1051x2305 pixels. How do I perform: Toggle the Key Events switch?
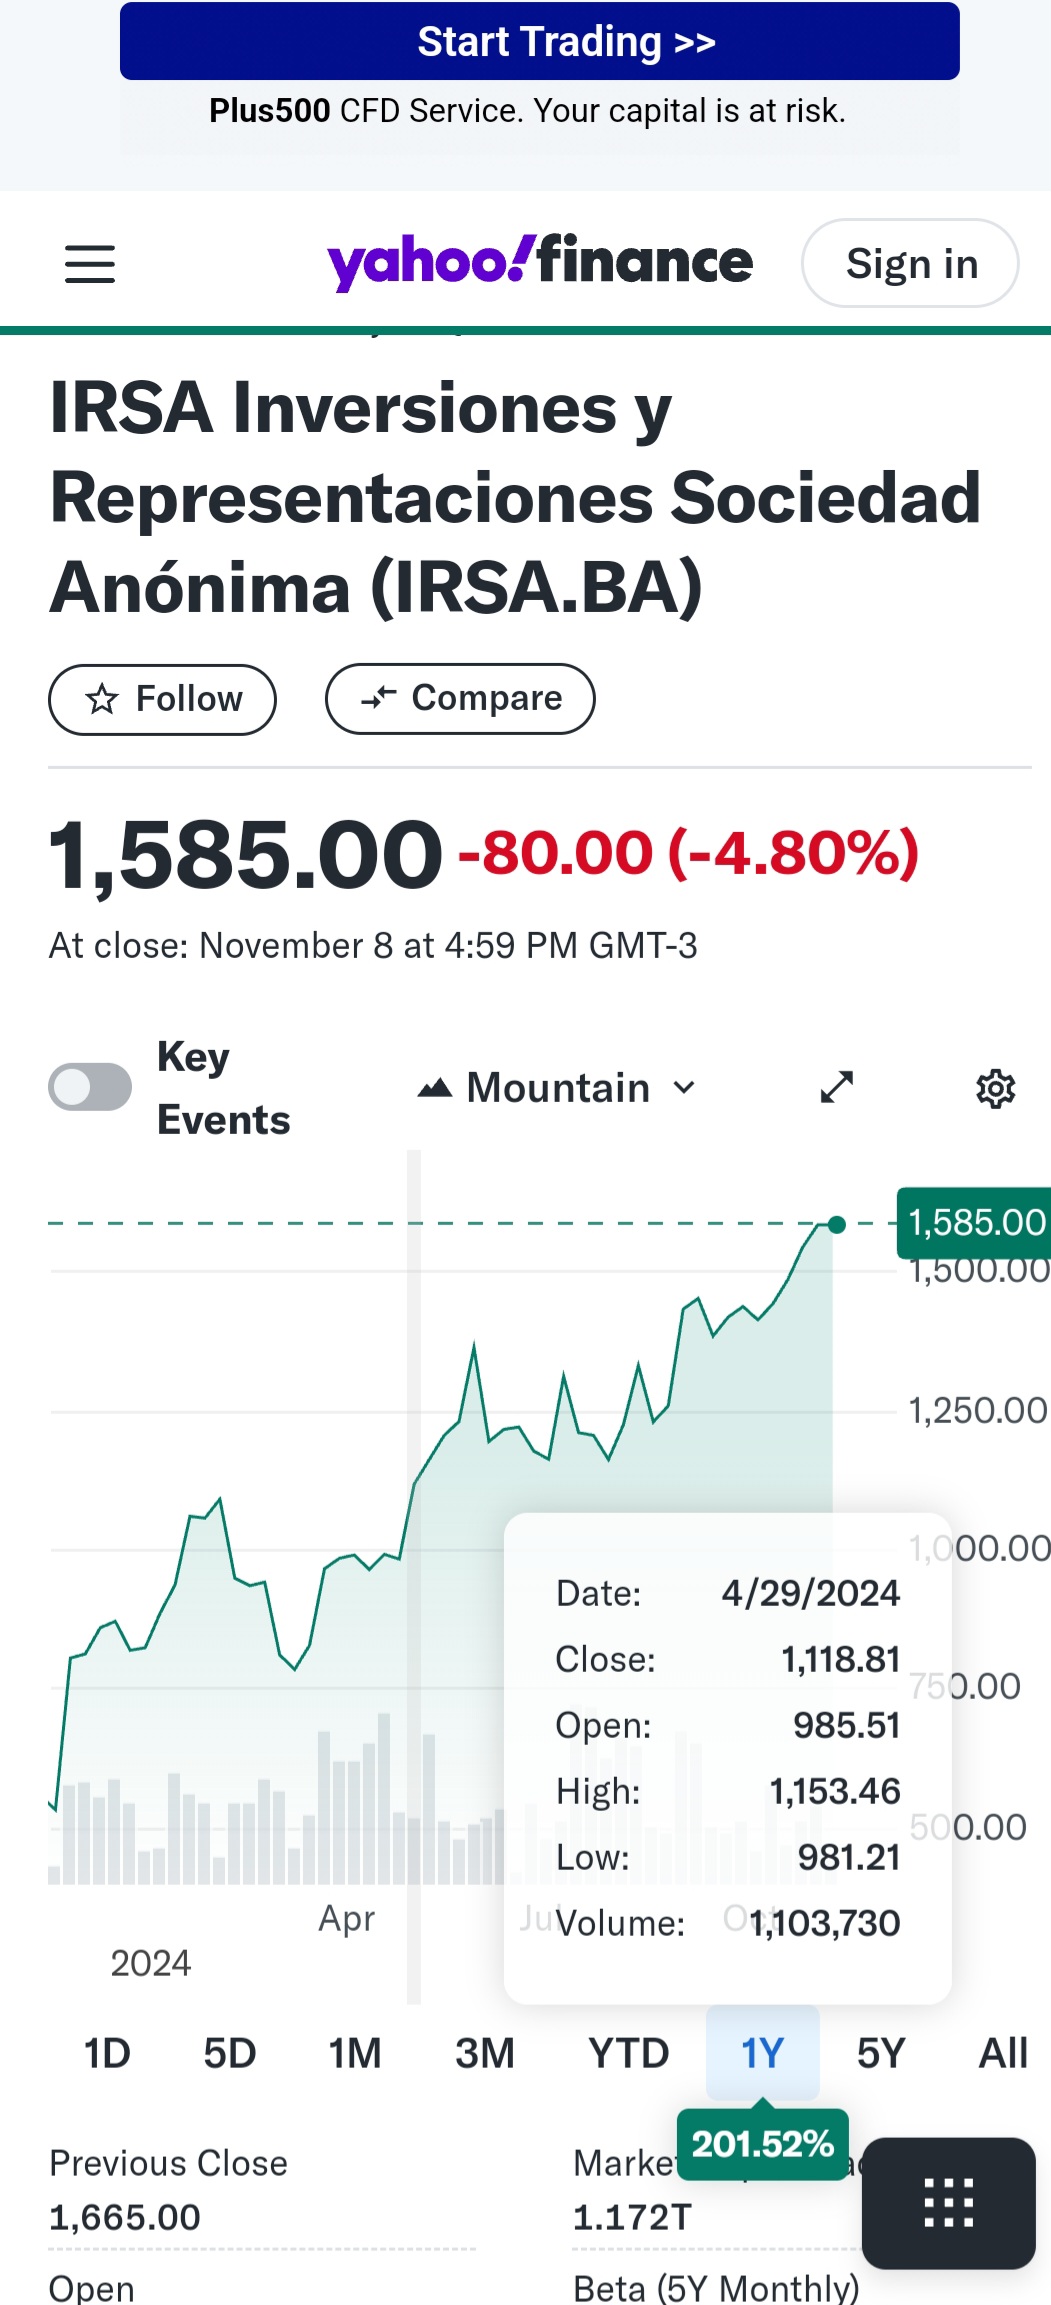[x=90, y=1087]
